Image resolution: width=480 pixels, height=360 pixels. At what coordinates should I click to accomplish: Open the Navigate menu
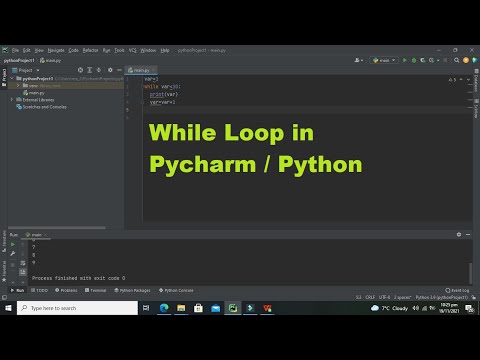56,50
